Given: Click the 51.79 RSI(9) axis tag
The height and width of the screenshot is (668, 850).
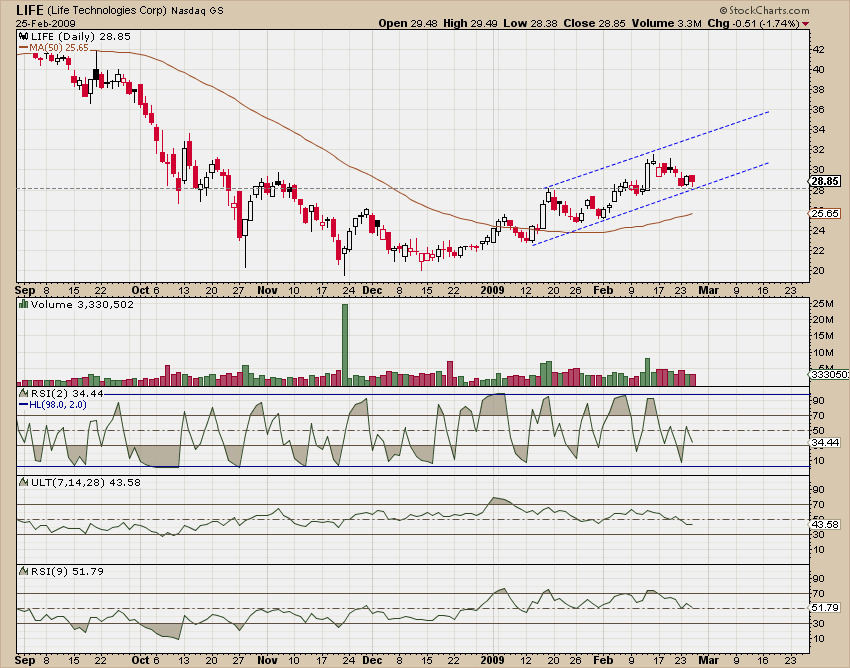Looking at the screenshot, I should tap(825, 608).
